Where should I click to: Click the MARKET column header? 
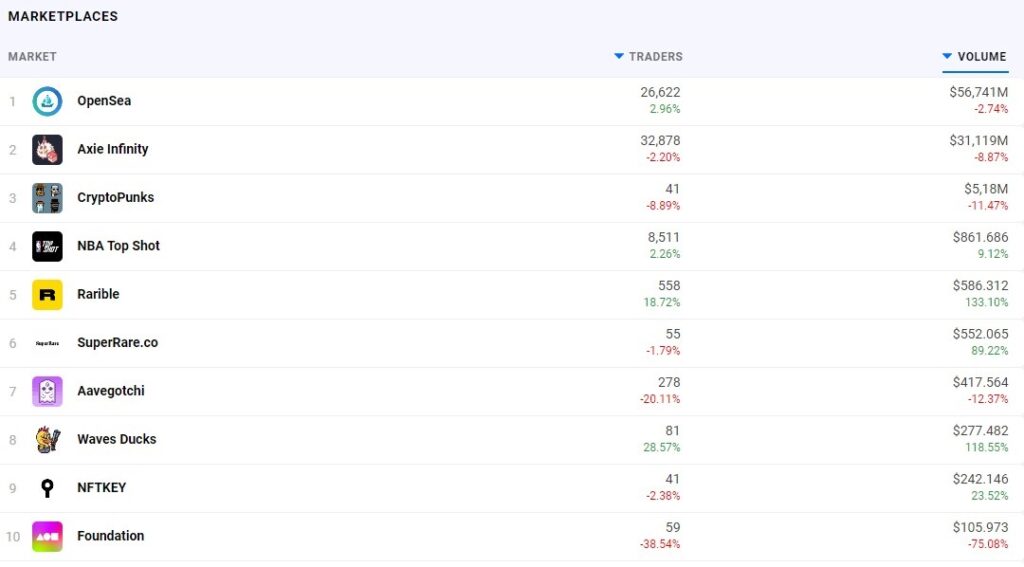pos(32,57)
